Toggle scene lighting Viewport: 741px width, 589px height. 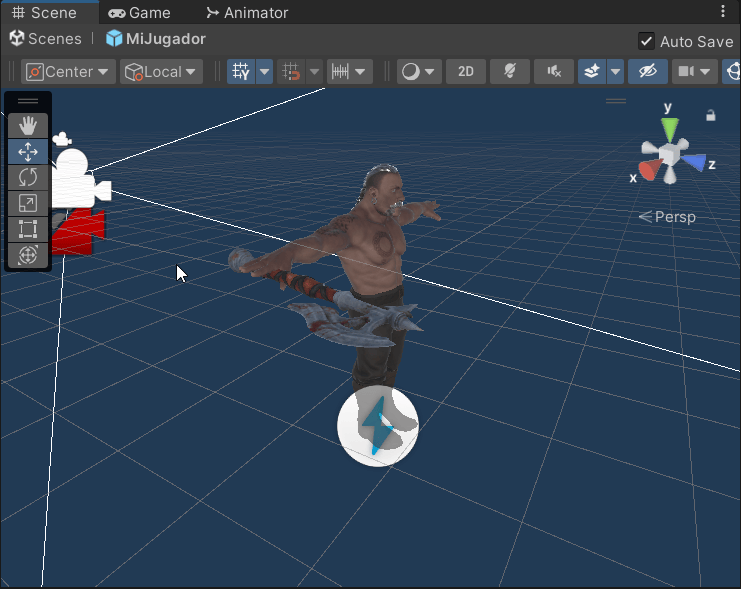coord(509,72)
